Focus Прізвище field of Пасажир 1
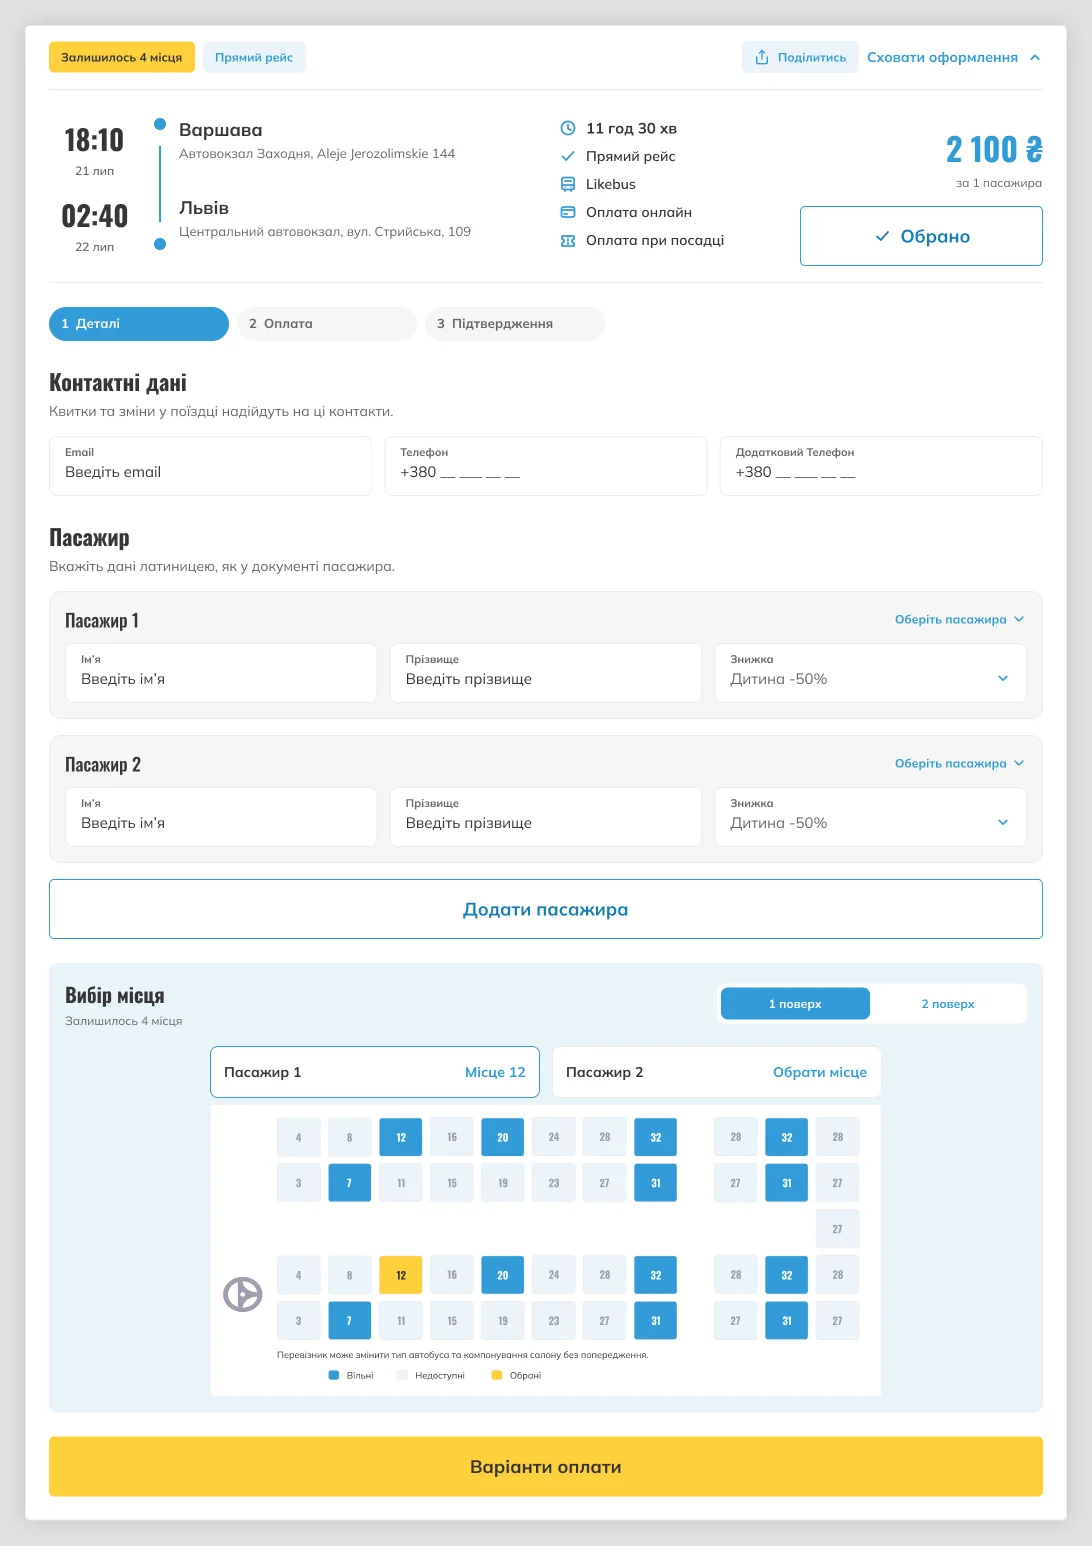 coord(546,673)
